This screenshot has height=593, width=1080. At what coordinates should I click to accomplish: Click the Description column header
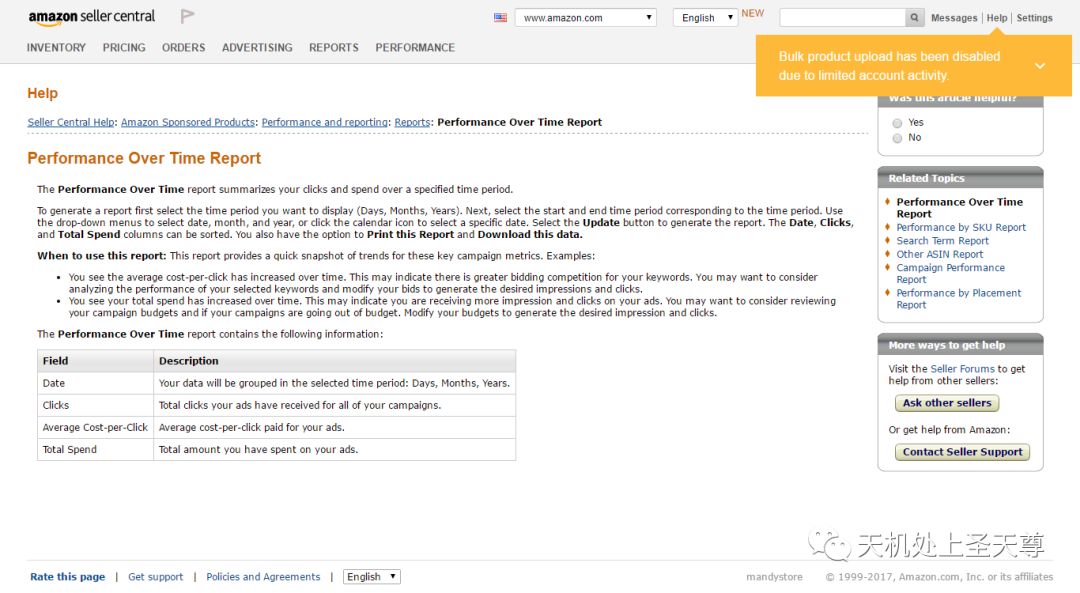pyautogui.click(x=335, y=361)
